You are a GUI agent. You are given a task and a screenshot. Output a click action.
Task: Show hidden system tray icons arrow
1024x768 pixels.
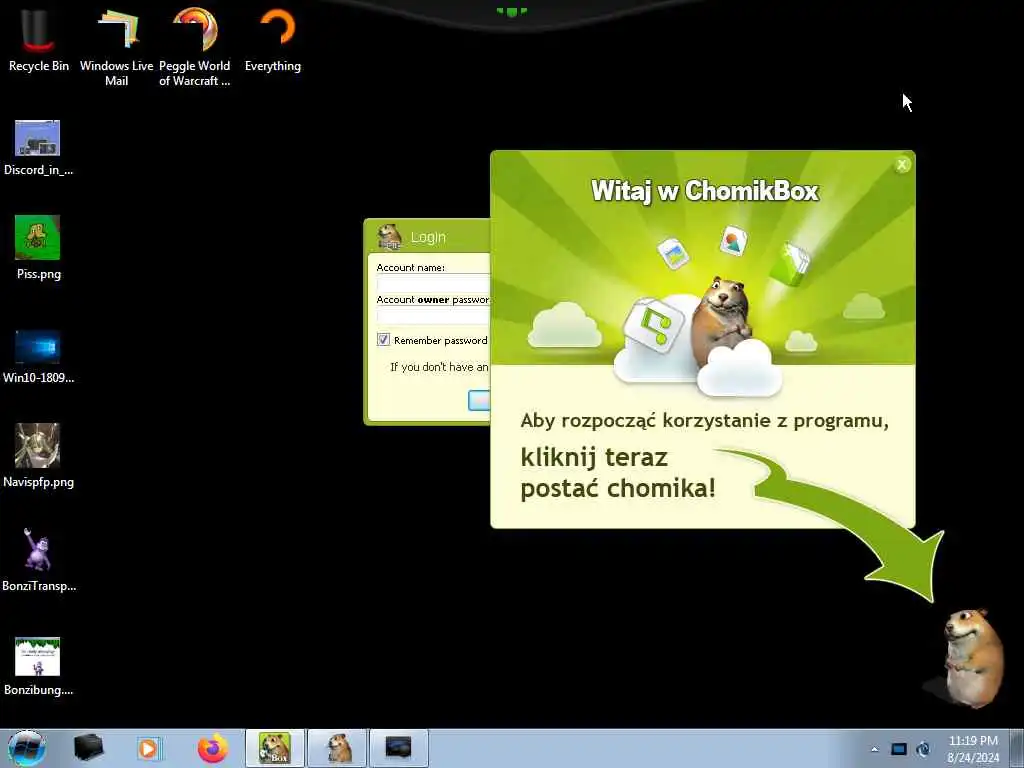pyautogui.click(x=874, y=750)
